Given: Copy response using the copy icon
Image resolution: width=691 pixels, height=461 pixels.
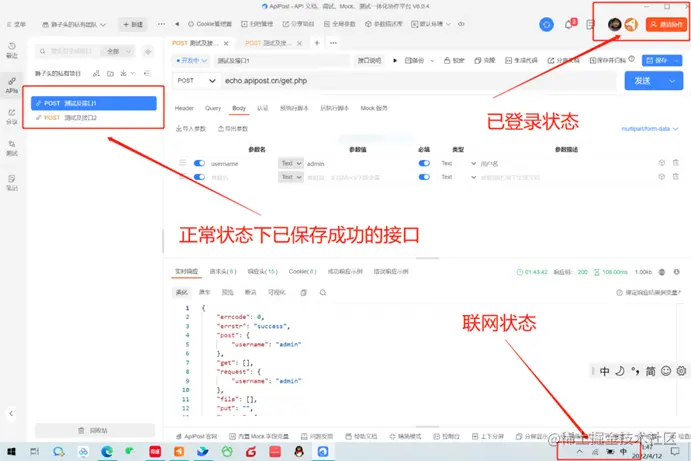Looking at the screenshot, I should tap(303, 292).
